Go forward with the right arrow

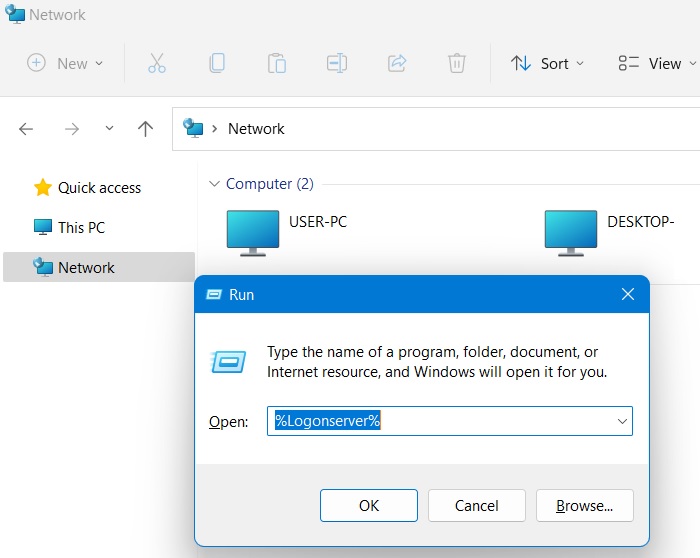click(72, 129)
